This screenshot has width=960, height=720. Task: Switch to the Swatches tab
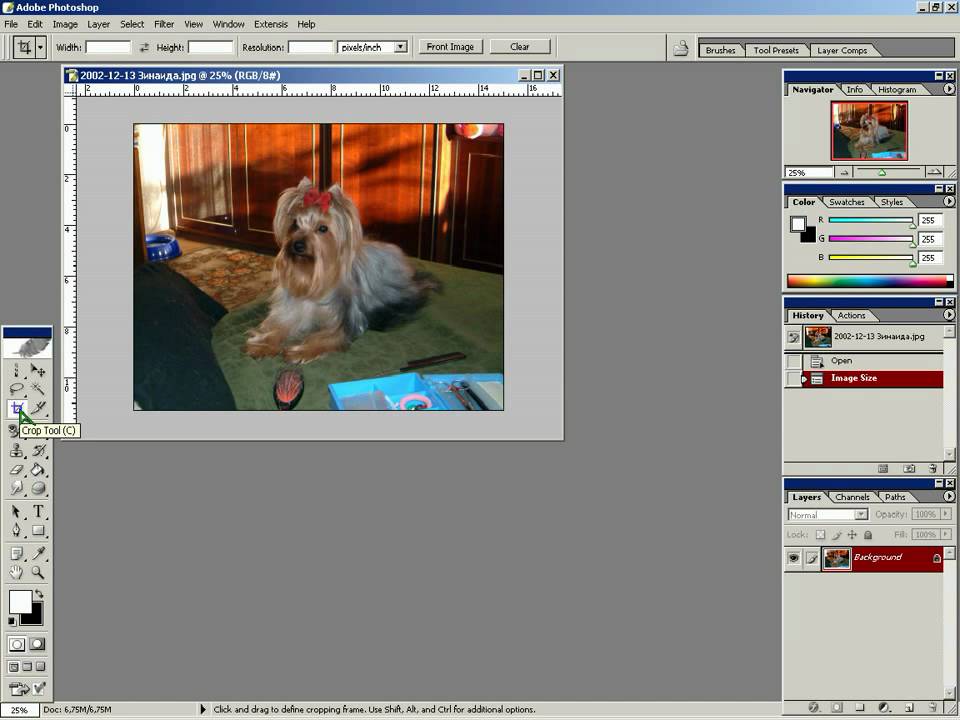[847, 202]
